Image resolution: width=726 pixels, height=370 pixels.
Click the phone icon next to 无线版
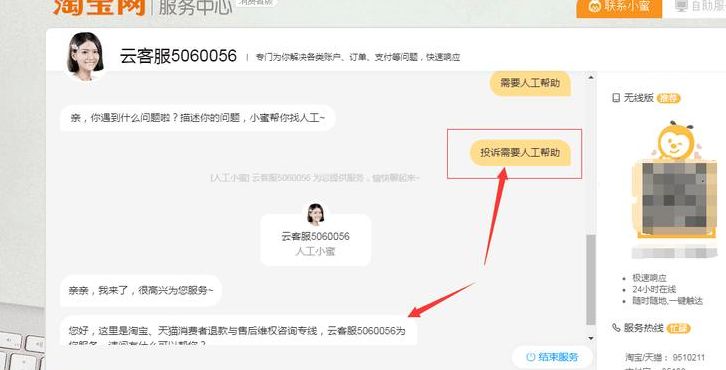(616, 98)
